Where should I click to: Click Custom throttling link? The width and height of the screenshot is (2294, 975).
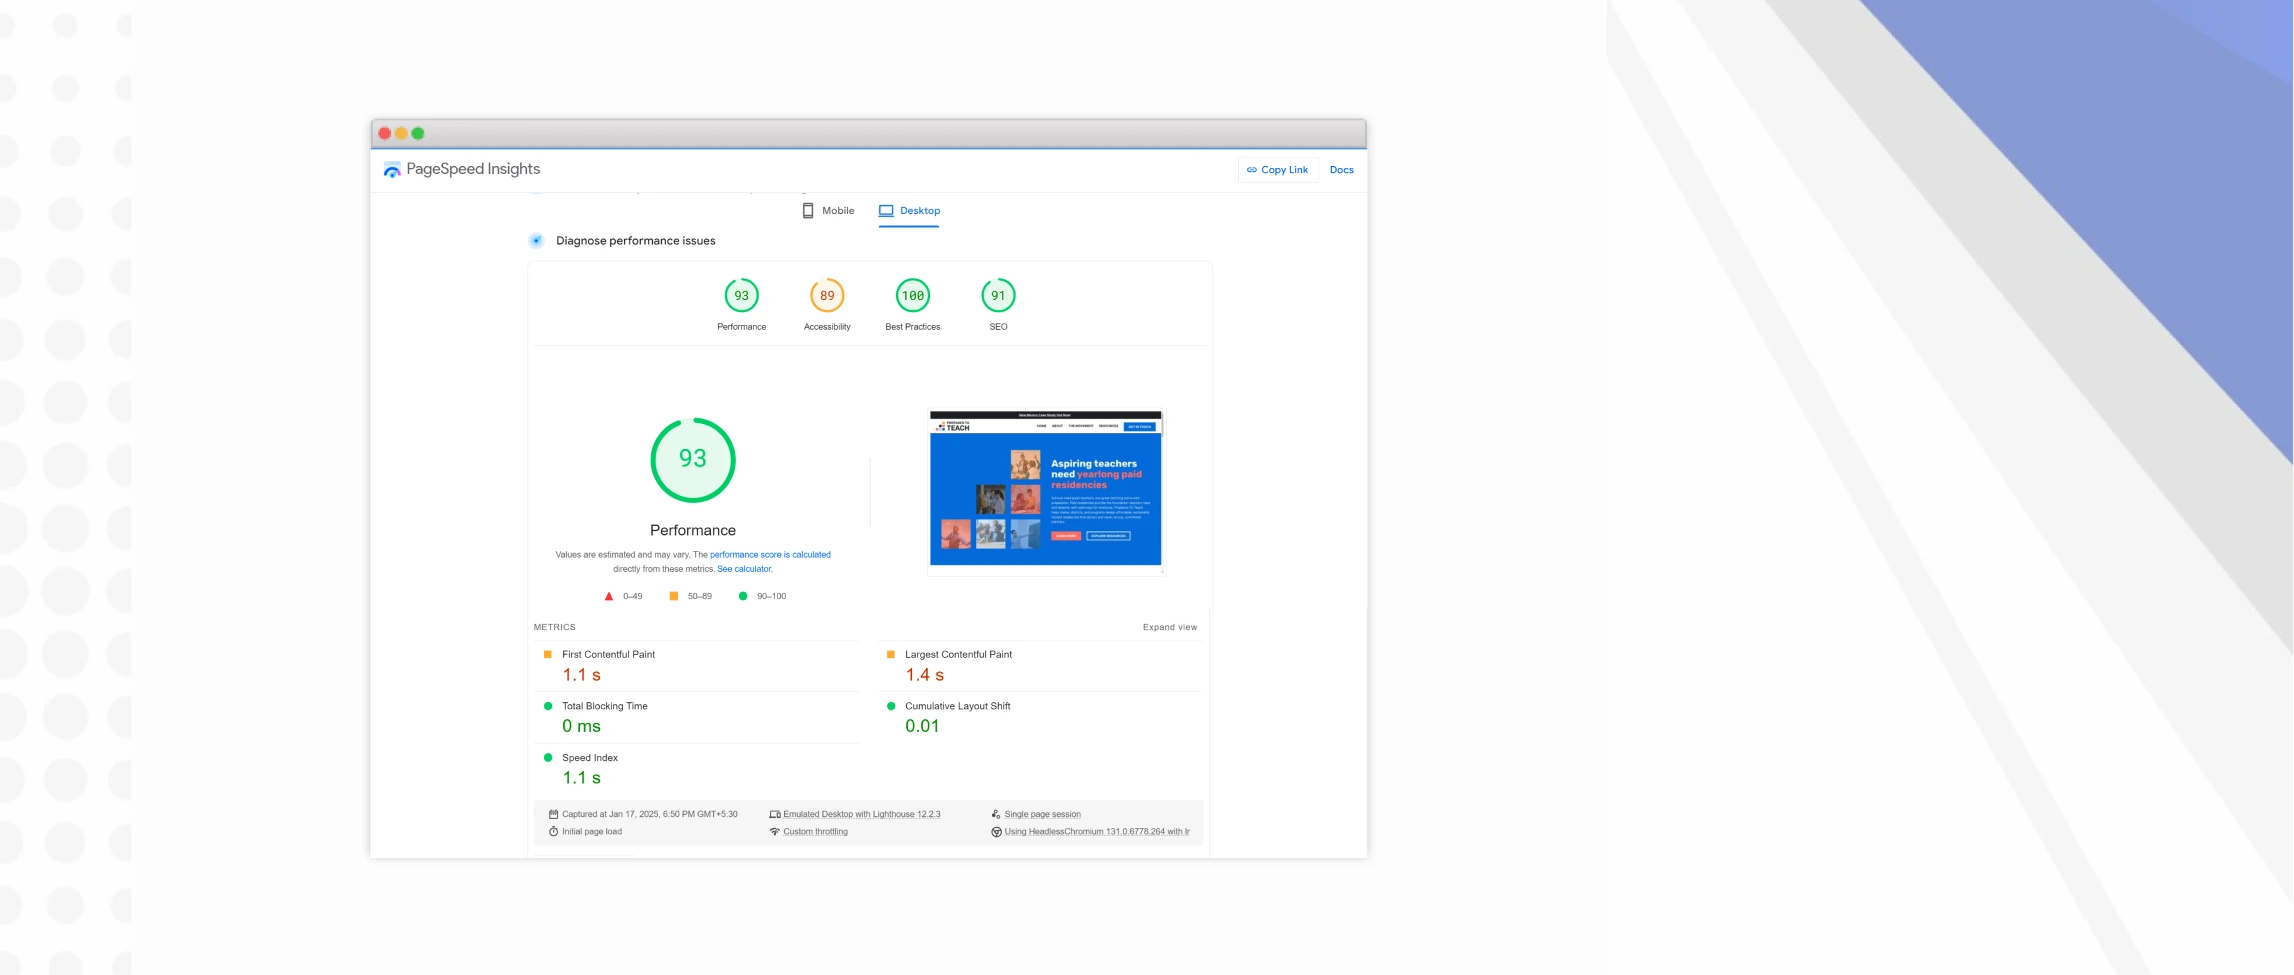click(815, 832)
